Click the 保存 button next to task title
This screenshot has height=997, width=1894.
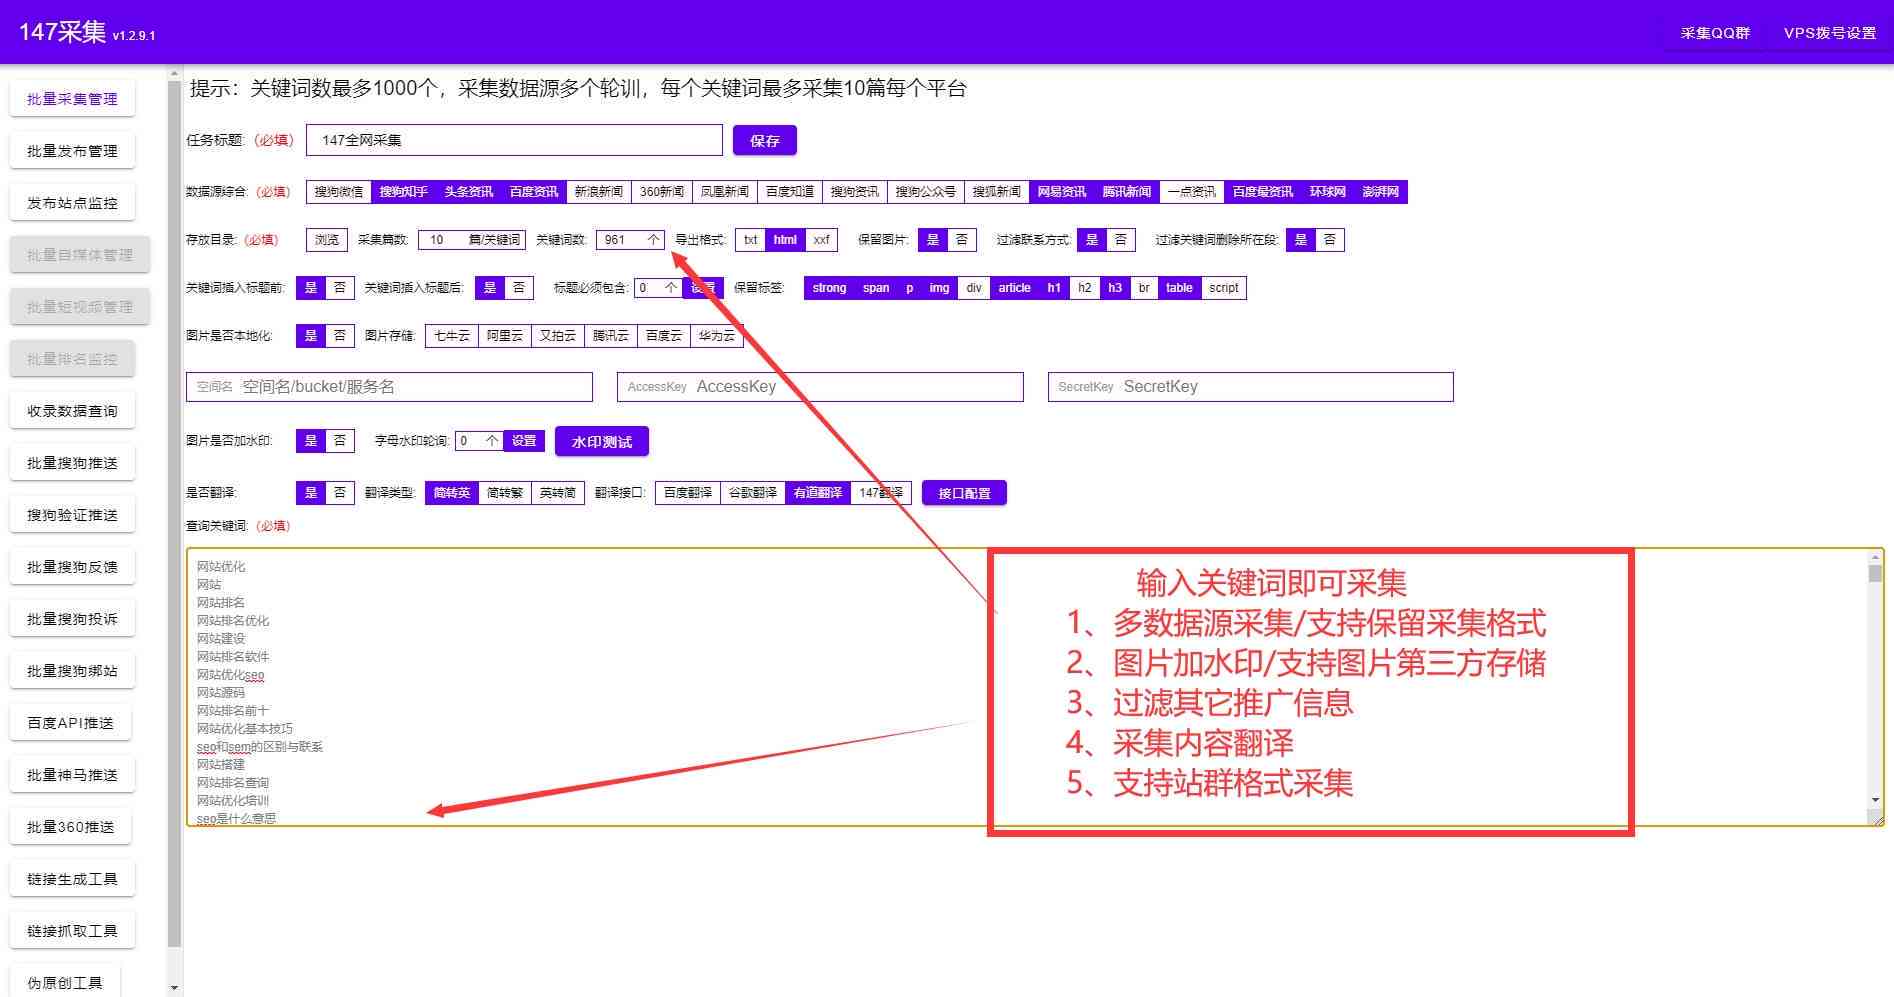click(x=765, y=141)
